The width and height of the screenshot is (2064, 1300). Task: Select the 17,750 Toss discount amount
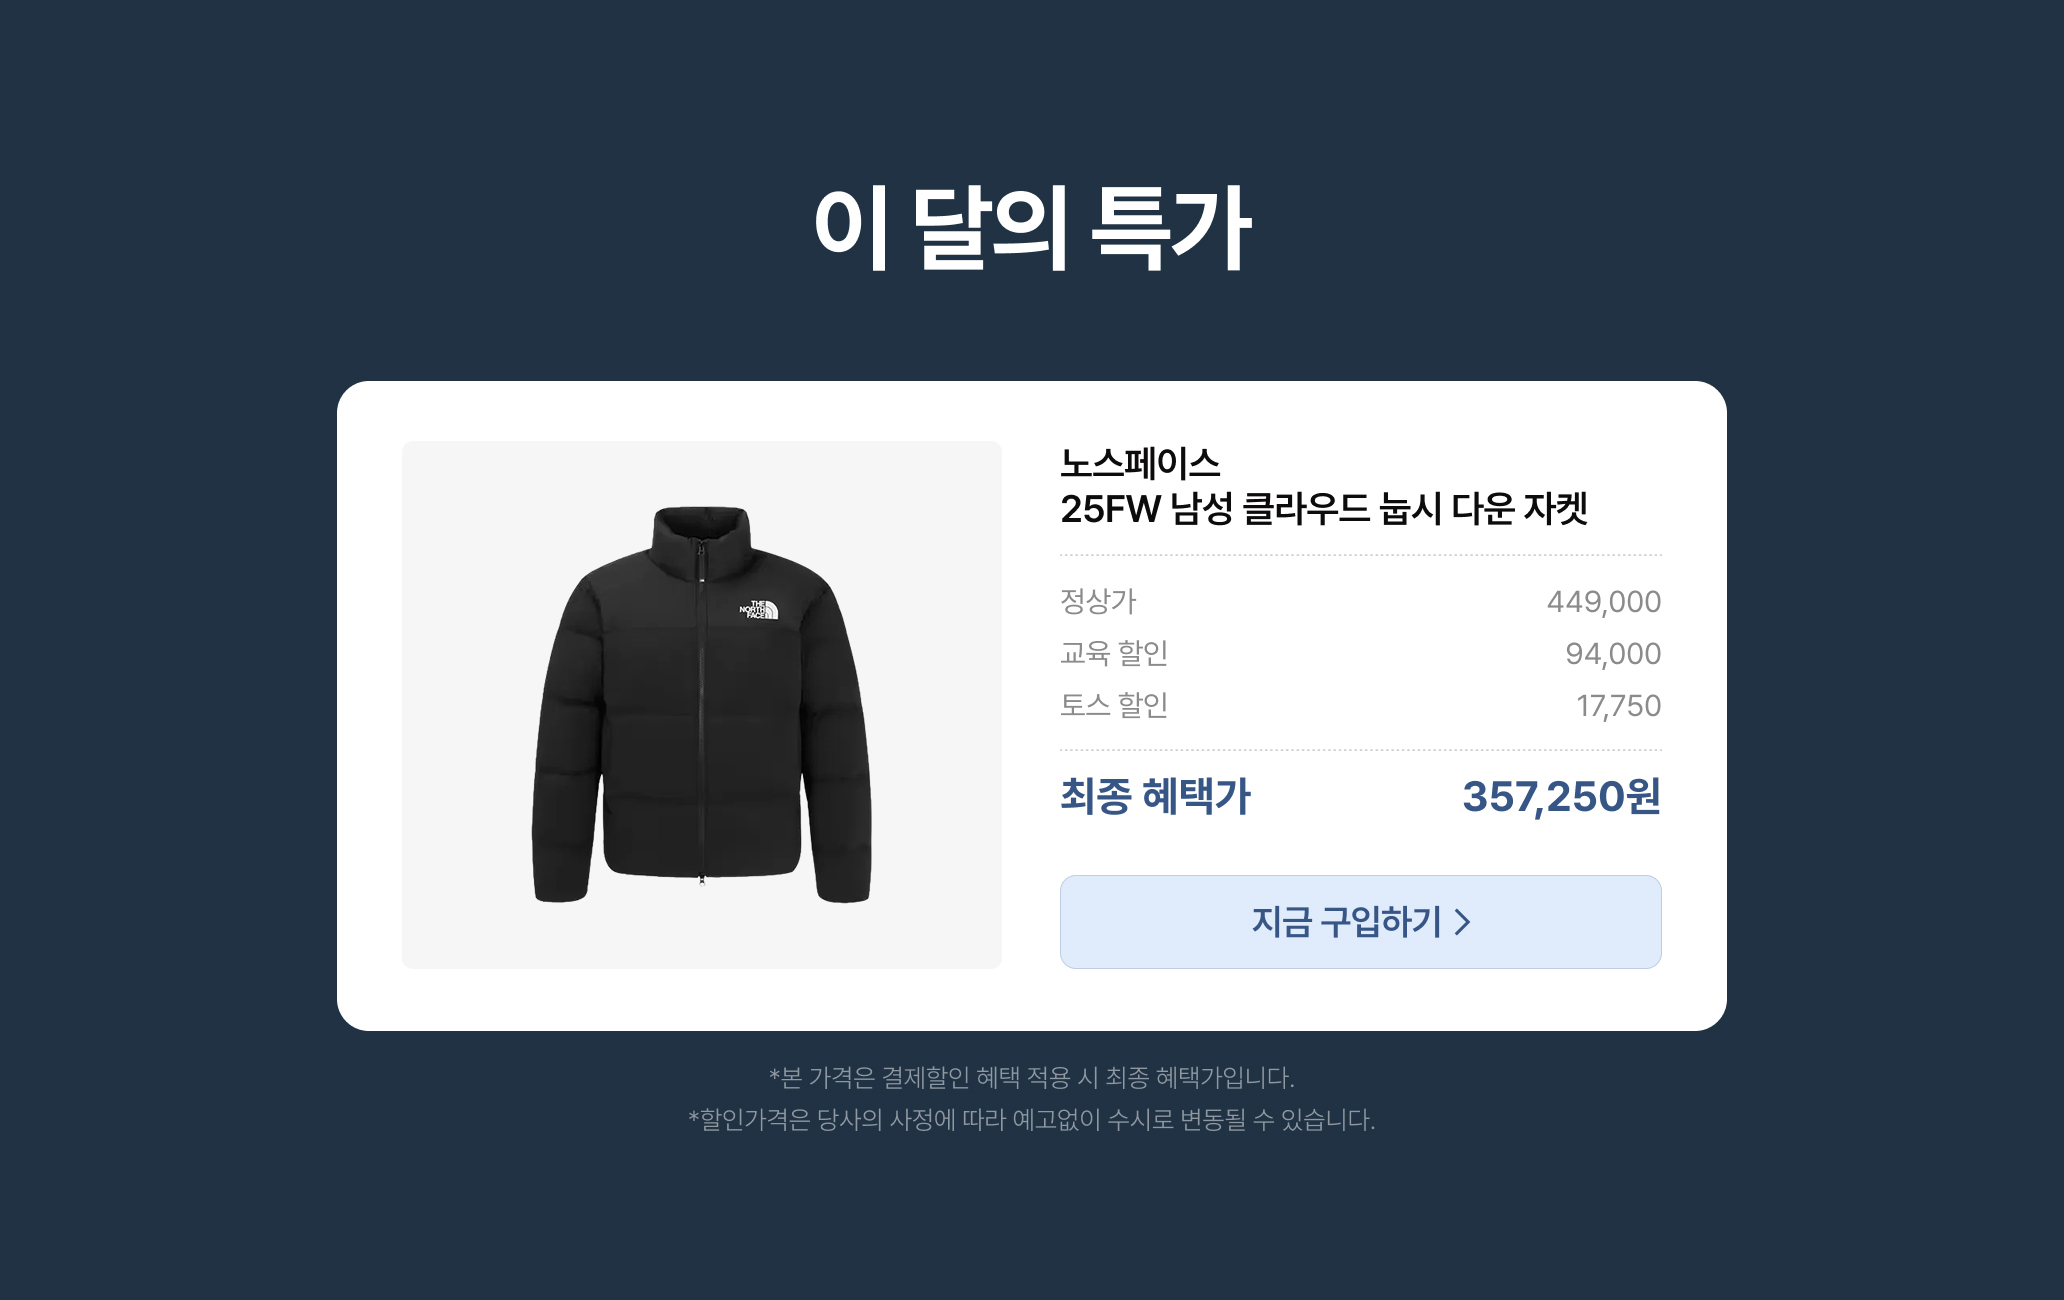pyautogui.click(x=1619, y=706)
